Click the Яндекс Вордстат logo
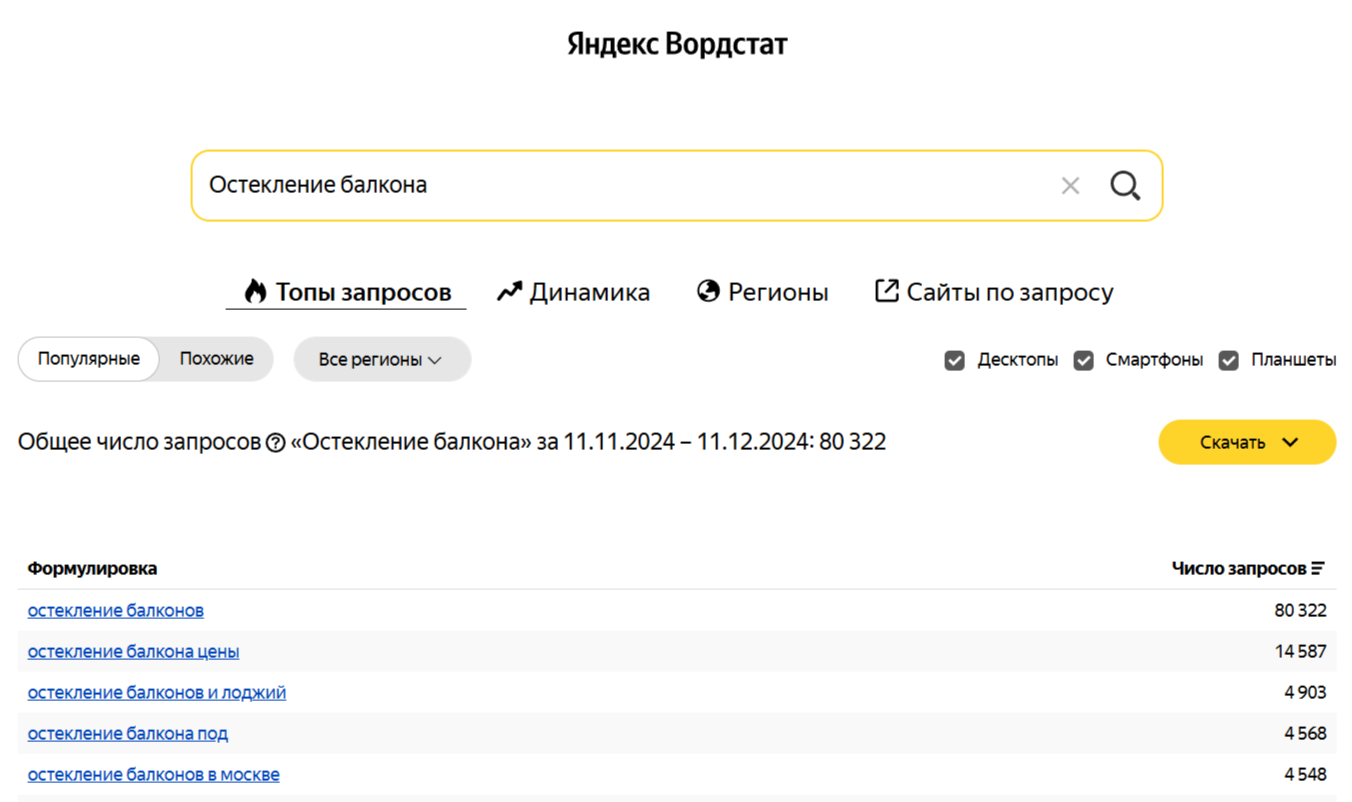The height and width of the screenshot is (802, 1352). pyautogui.click(x=677, y=45)
